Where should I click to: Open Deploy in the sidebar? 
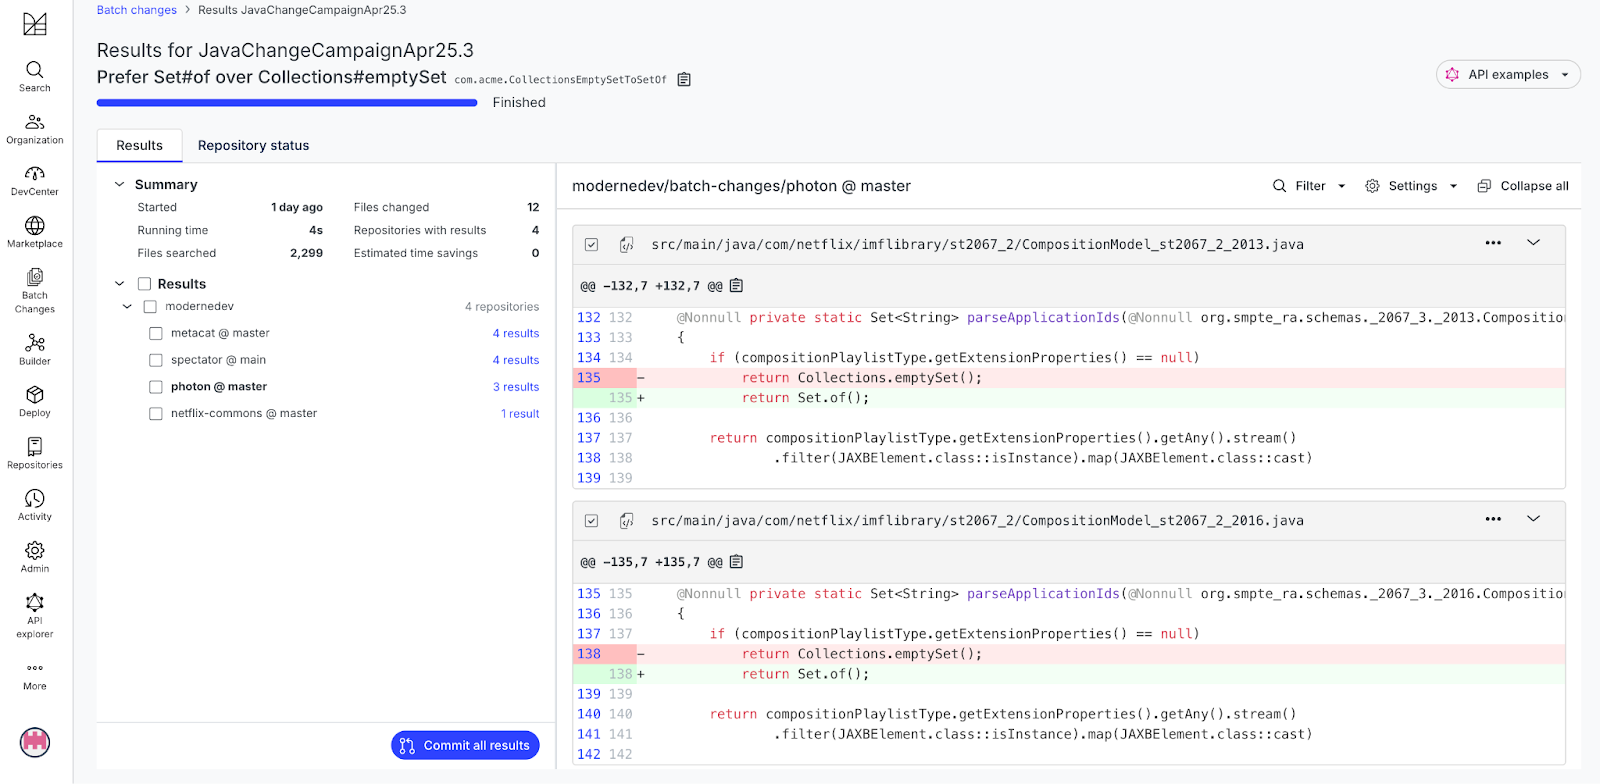pyautogui.click(x=35, y=401)
